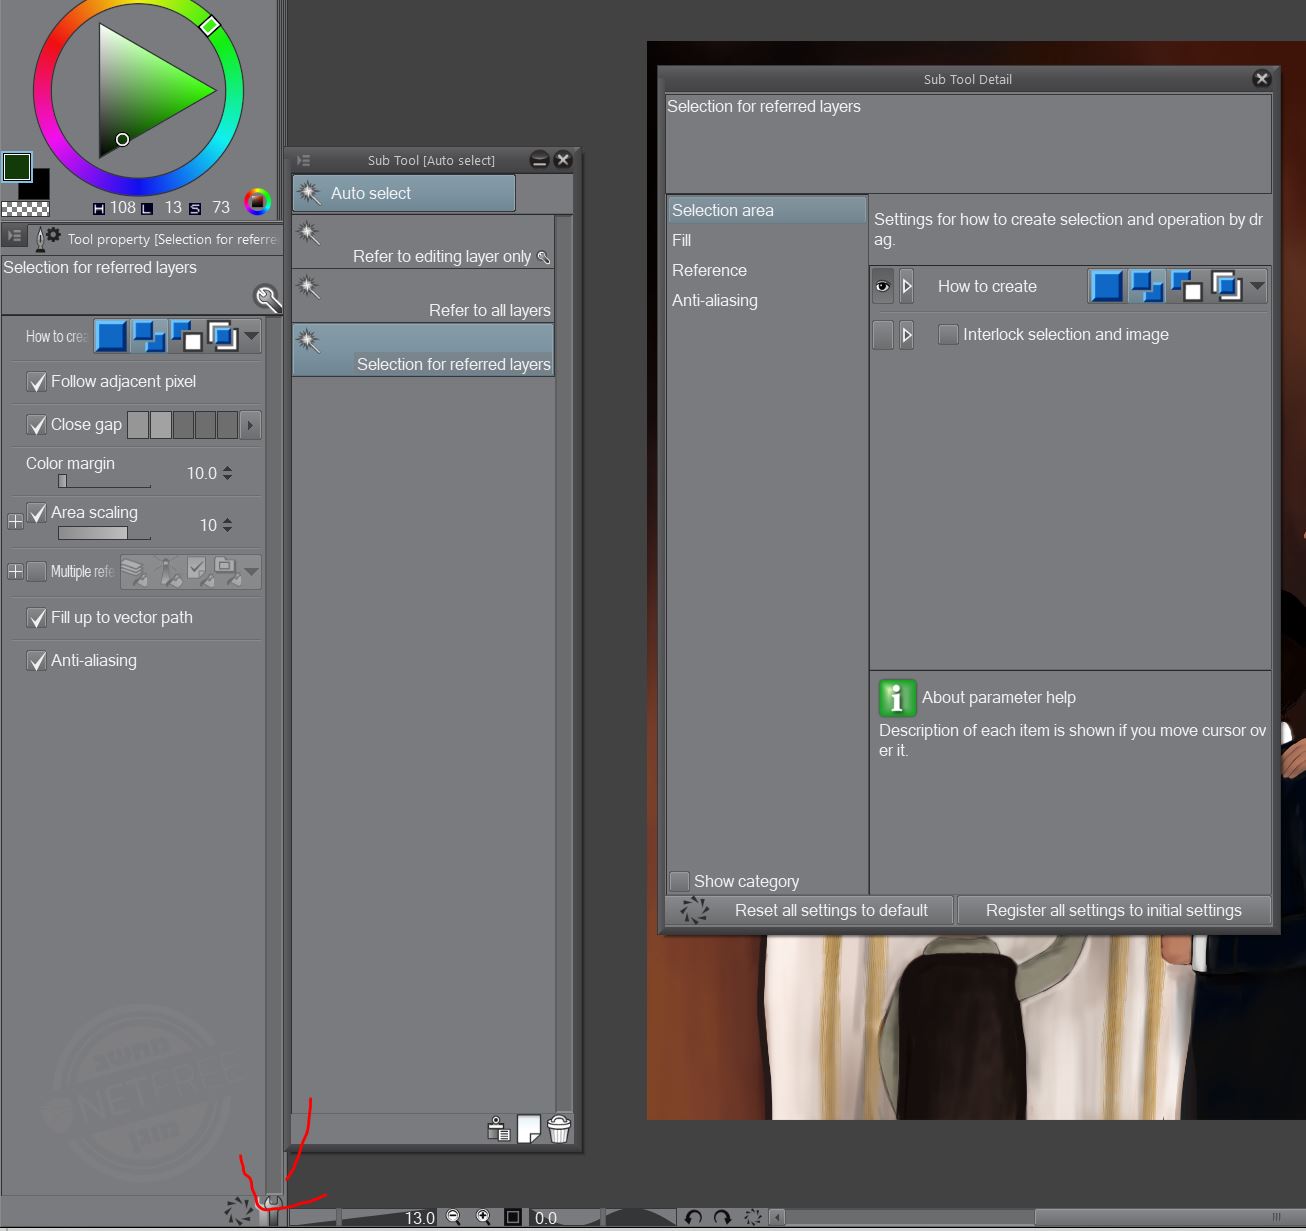Click Register all settings to initial settings
The height and width of the screenshot is (1231, 1306).
click(1114, 910)
